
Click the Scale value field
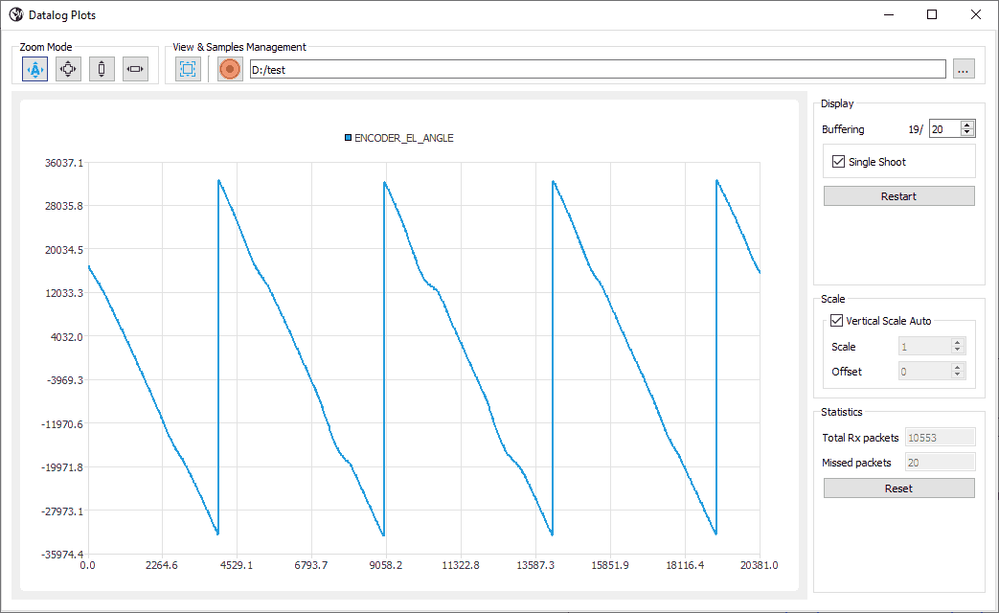tap(924, 347)
